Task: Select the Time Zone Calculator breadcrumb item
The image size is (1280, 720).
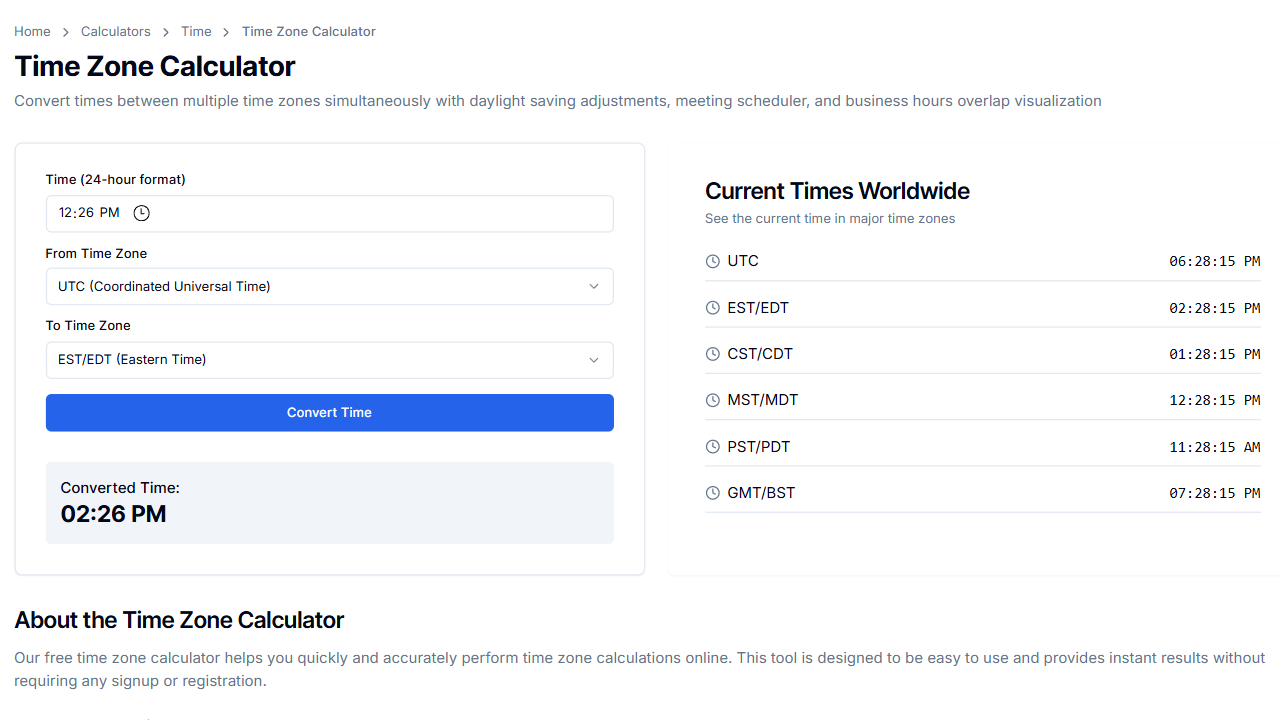Action: pos(308,31)
